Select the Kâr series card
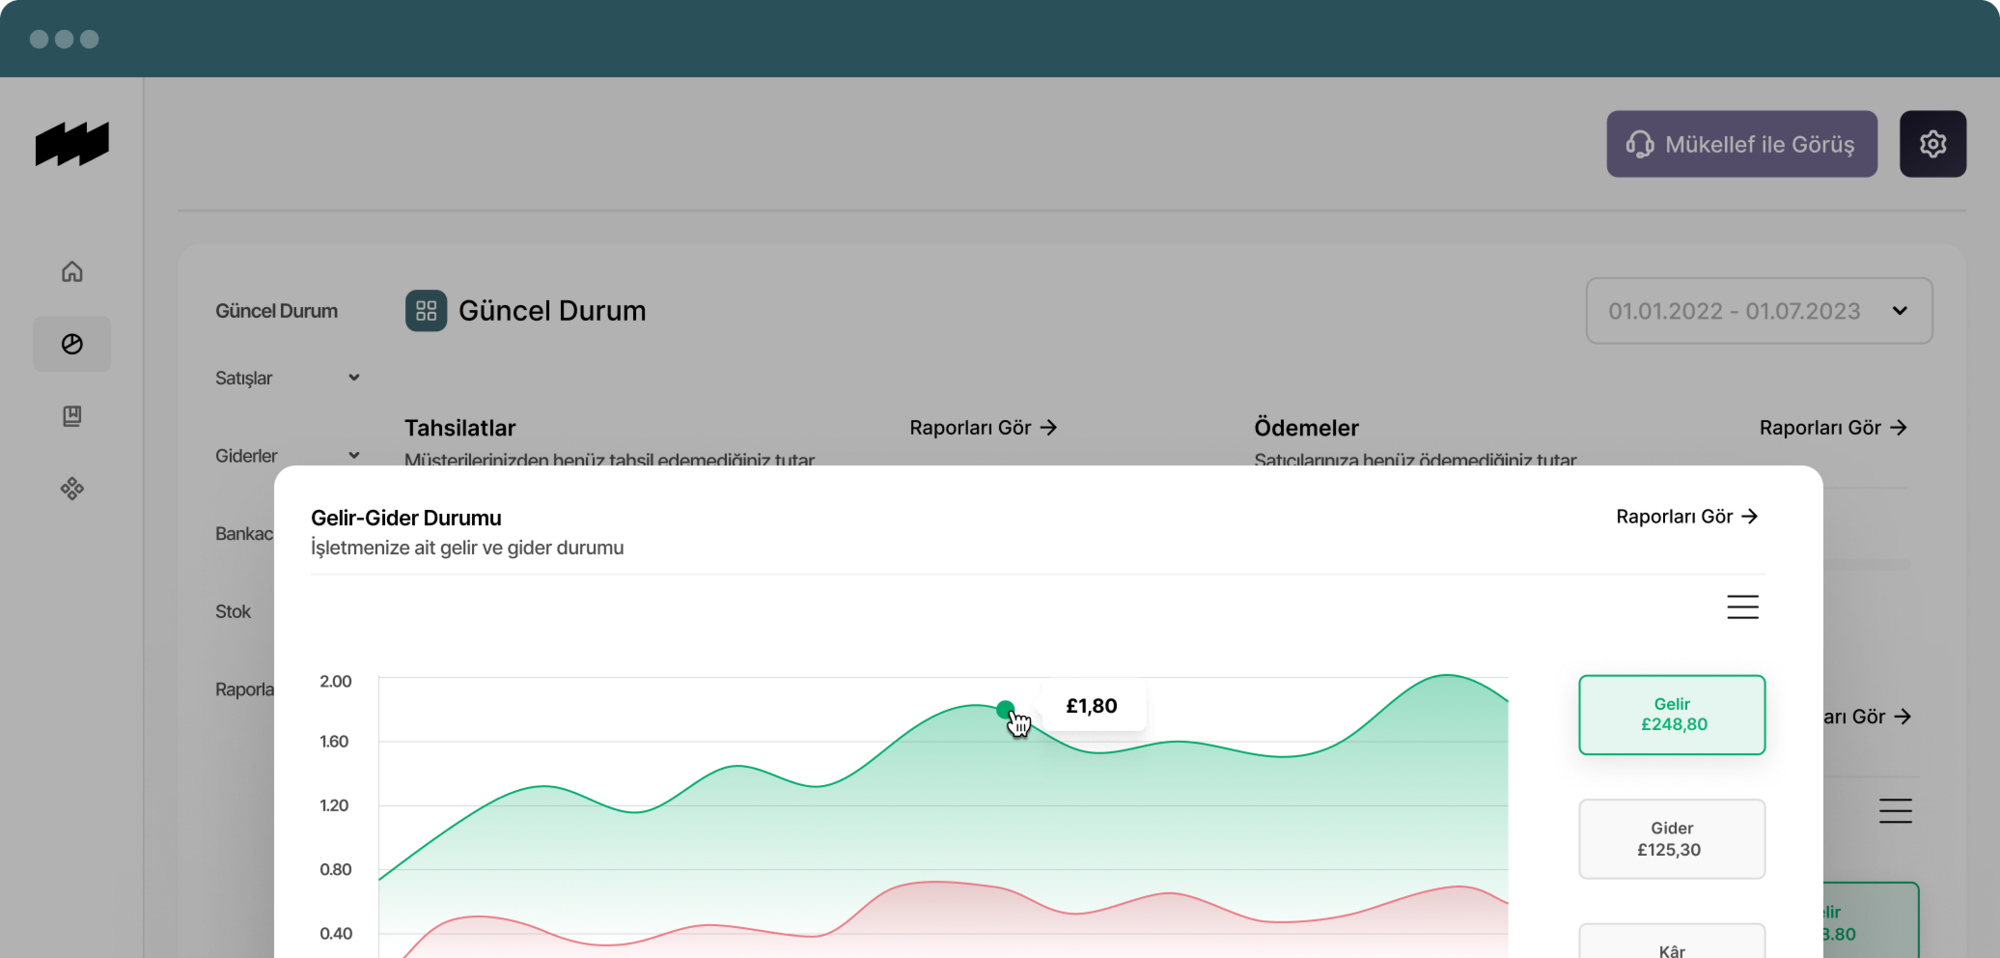The height and width of the screenshot is (958, 2000). pos(1672,942)
